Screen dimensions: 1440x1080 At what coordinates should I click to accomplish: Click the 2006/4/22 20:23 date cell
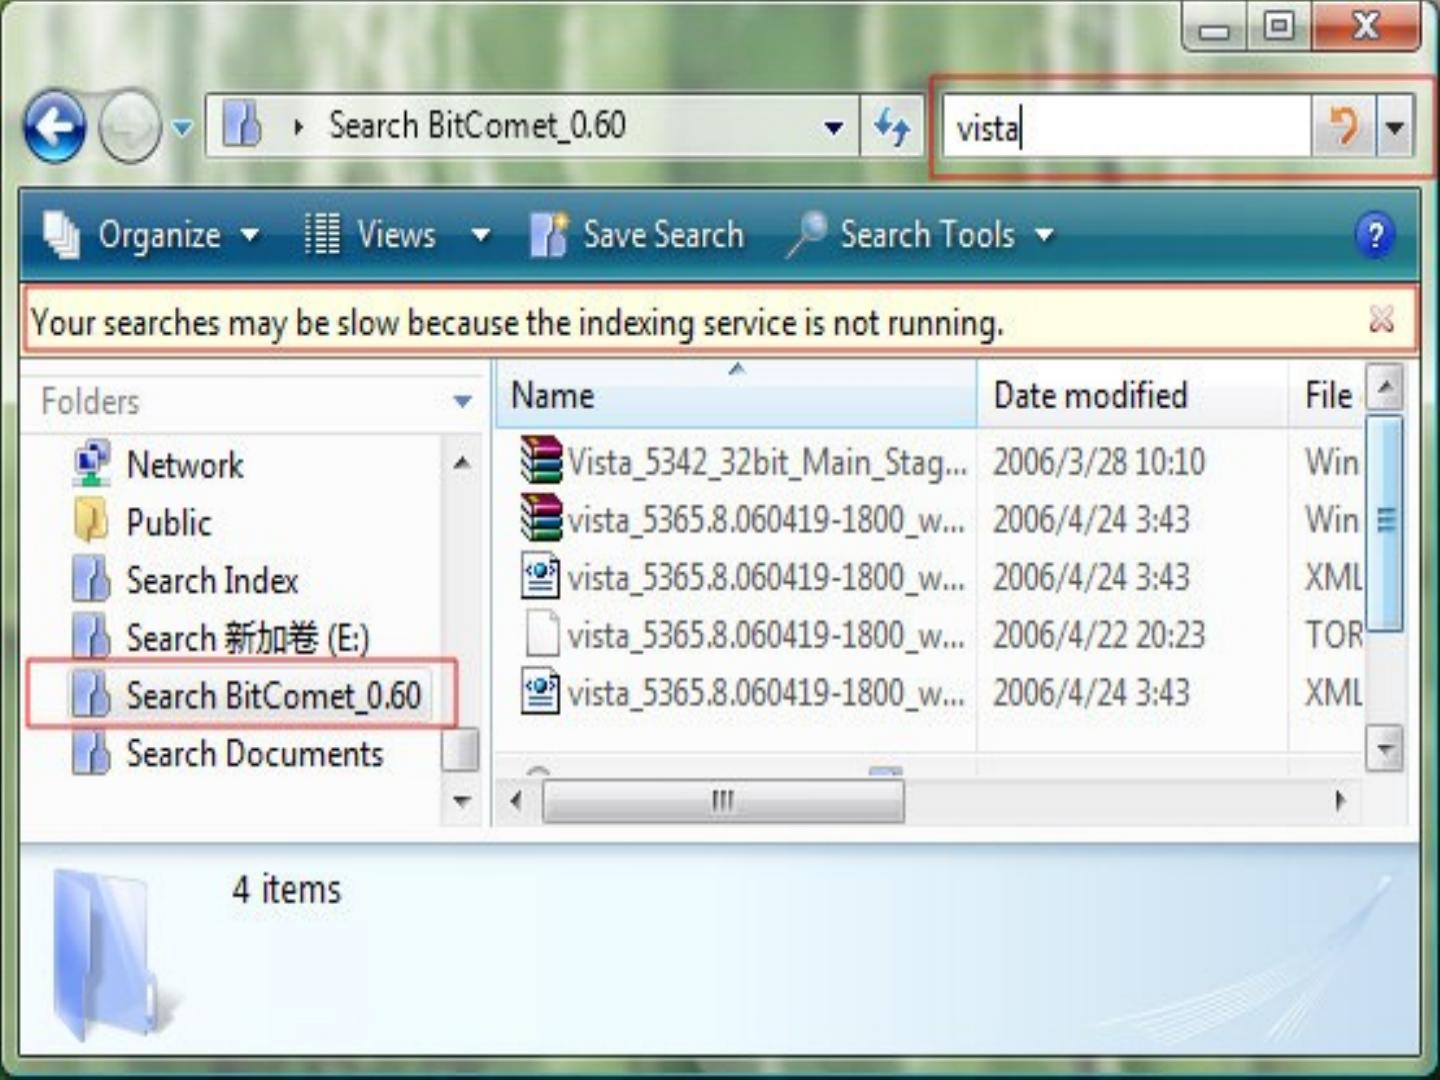click(x=1099, y=635)
